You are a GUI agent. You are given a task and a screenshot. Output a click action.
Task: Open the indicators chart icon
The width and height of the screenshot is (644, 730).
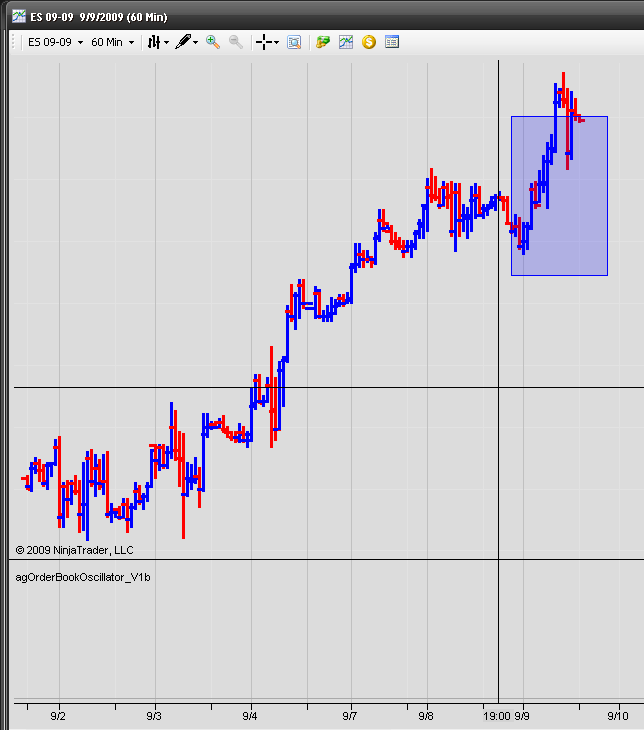pos(346,42)
